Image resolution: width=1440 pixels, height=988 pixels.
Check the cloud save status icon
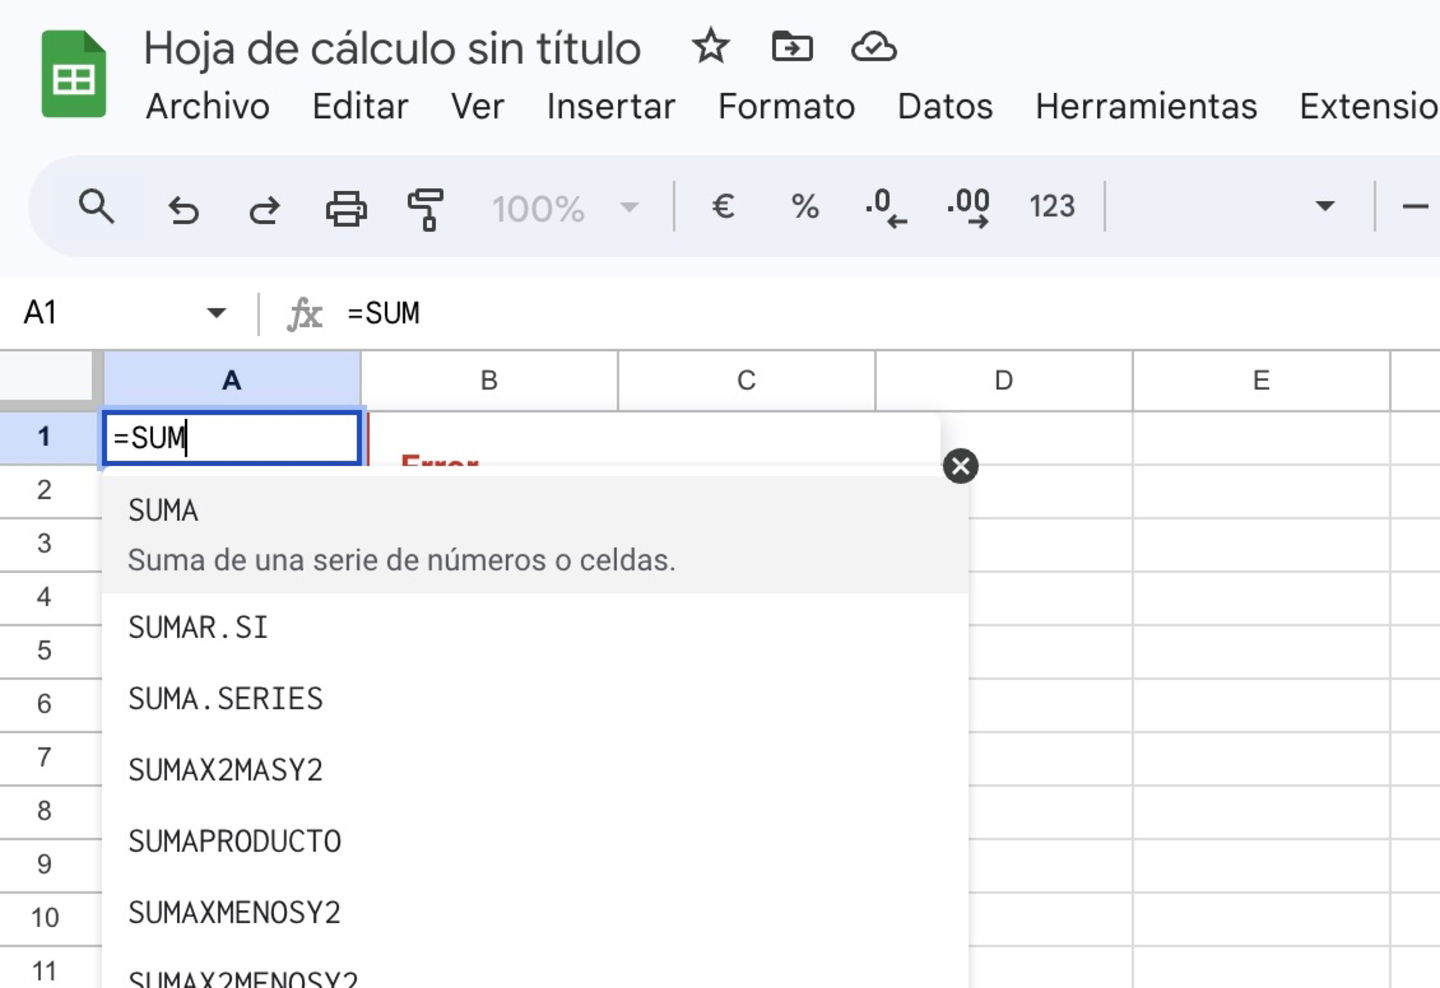[872, 46]
